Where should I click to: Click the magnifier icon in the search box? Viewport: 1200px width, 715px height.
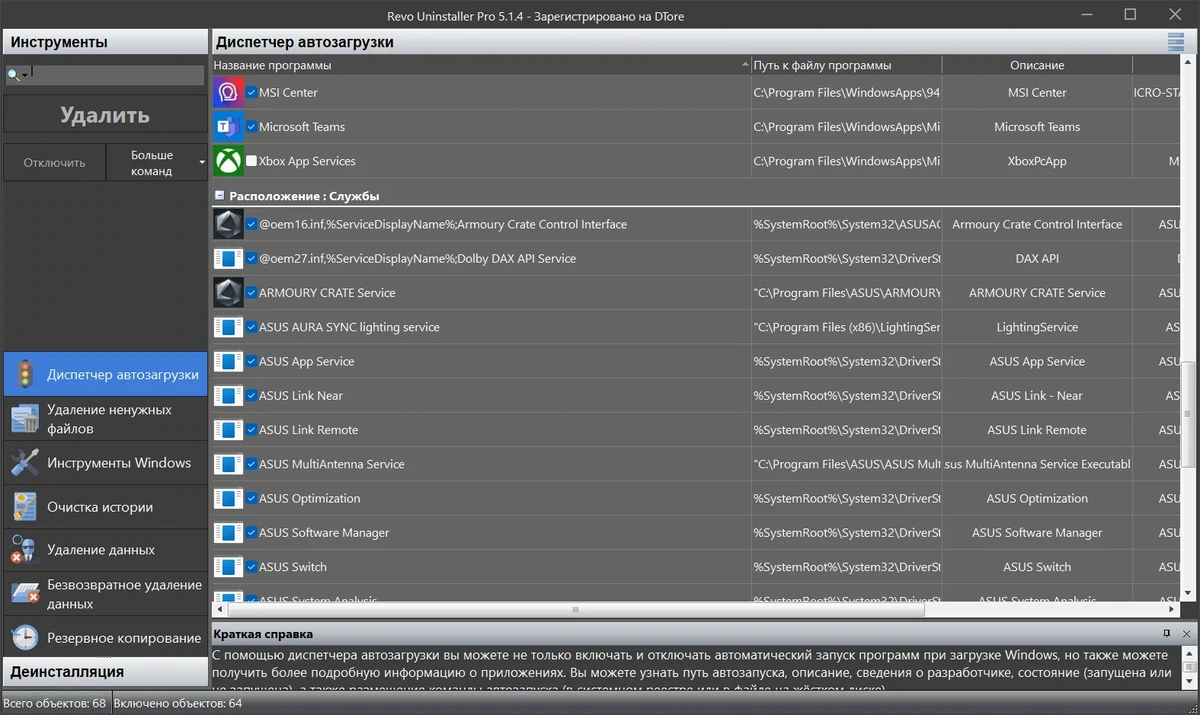pyautogui.click(x=14, y=75)
